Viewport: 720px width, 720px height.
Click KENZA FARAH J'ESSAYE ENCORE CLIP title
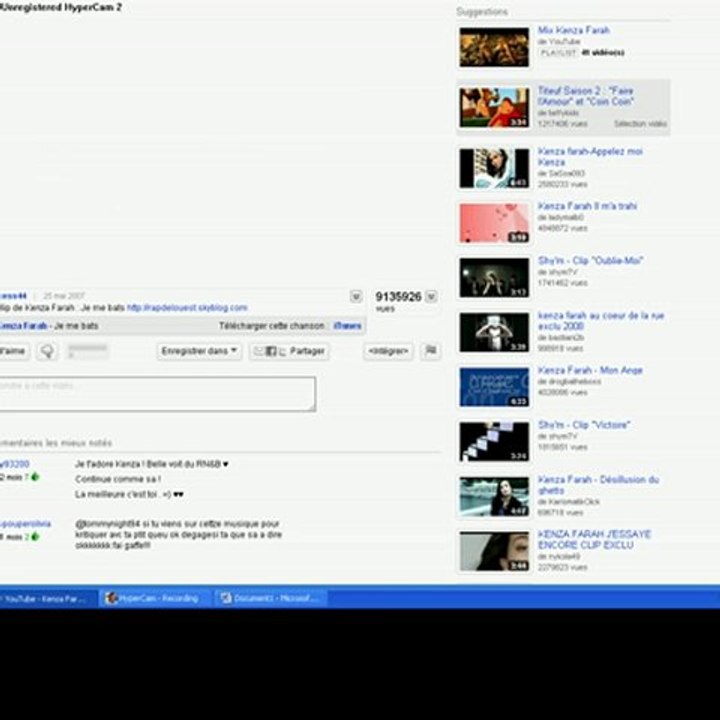pyautogui.click(x=594, y=540)
